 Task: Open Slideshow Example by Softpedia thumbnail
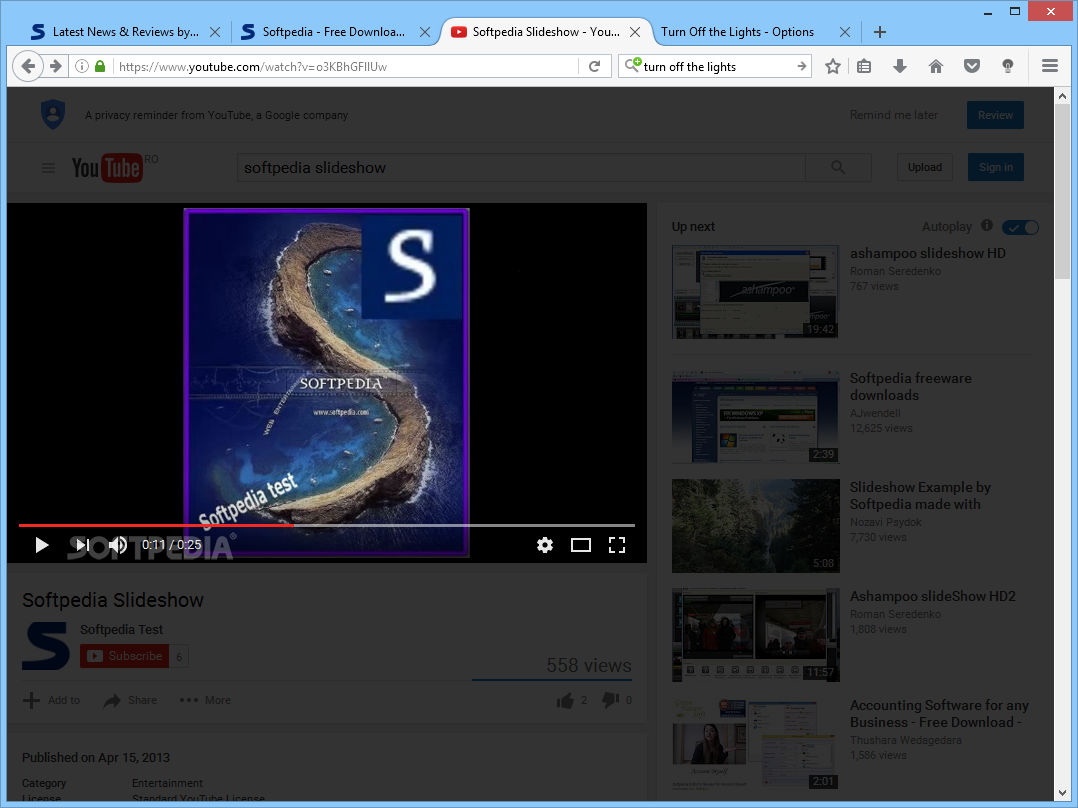pyautogui.click(x=756, y=526)
